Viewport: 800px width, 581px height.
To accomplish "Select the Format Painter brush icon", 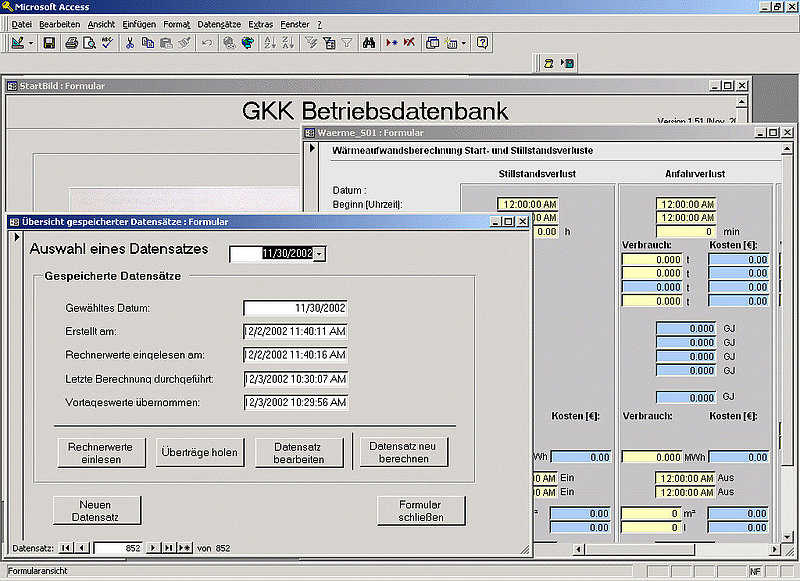I will [184, 43].
